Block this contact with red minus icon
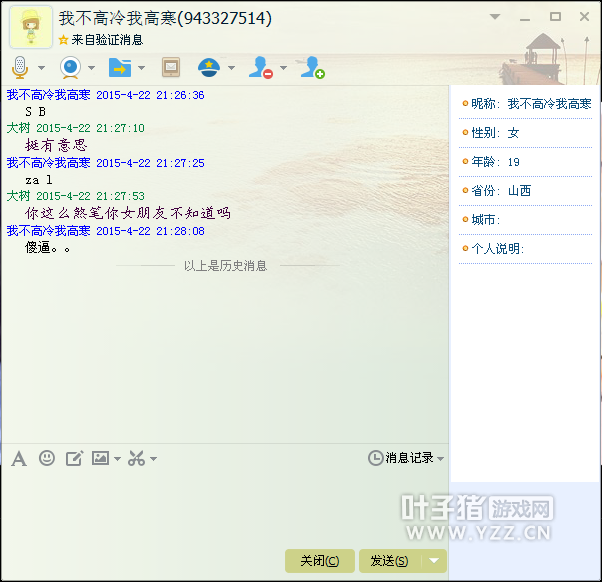Image resolution: width=602 pixels, height=582 pixels. pyautogui.click(x=260, y=68)
